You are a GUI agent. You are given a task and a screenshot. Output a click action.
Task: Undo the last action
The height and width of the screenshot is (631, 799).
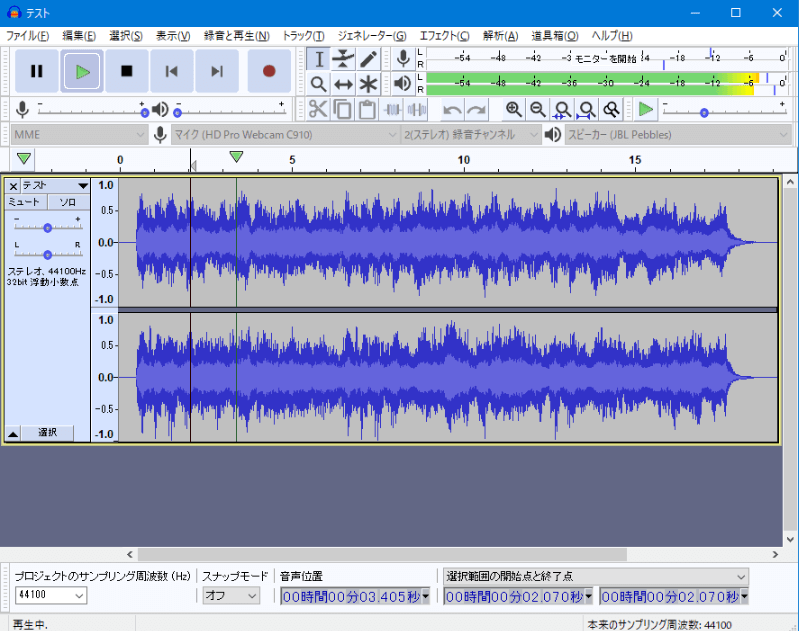click(452, 110)
